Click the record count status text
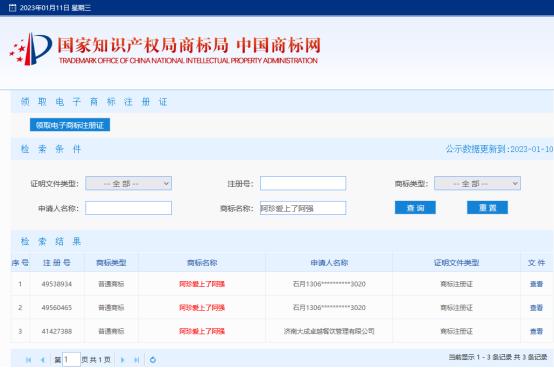 [x=498, y=357]
